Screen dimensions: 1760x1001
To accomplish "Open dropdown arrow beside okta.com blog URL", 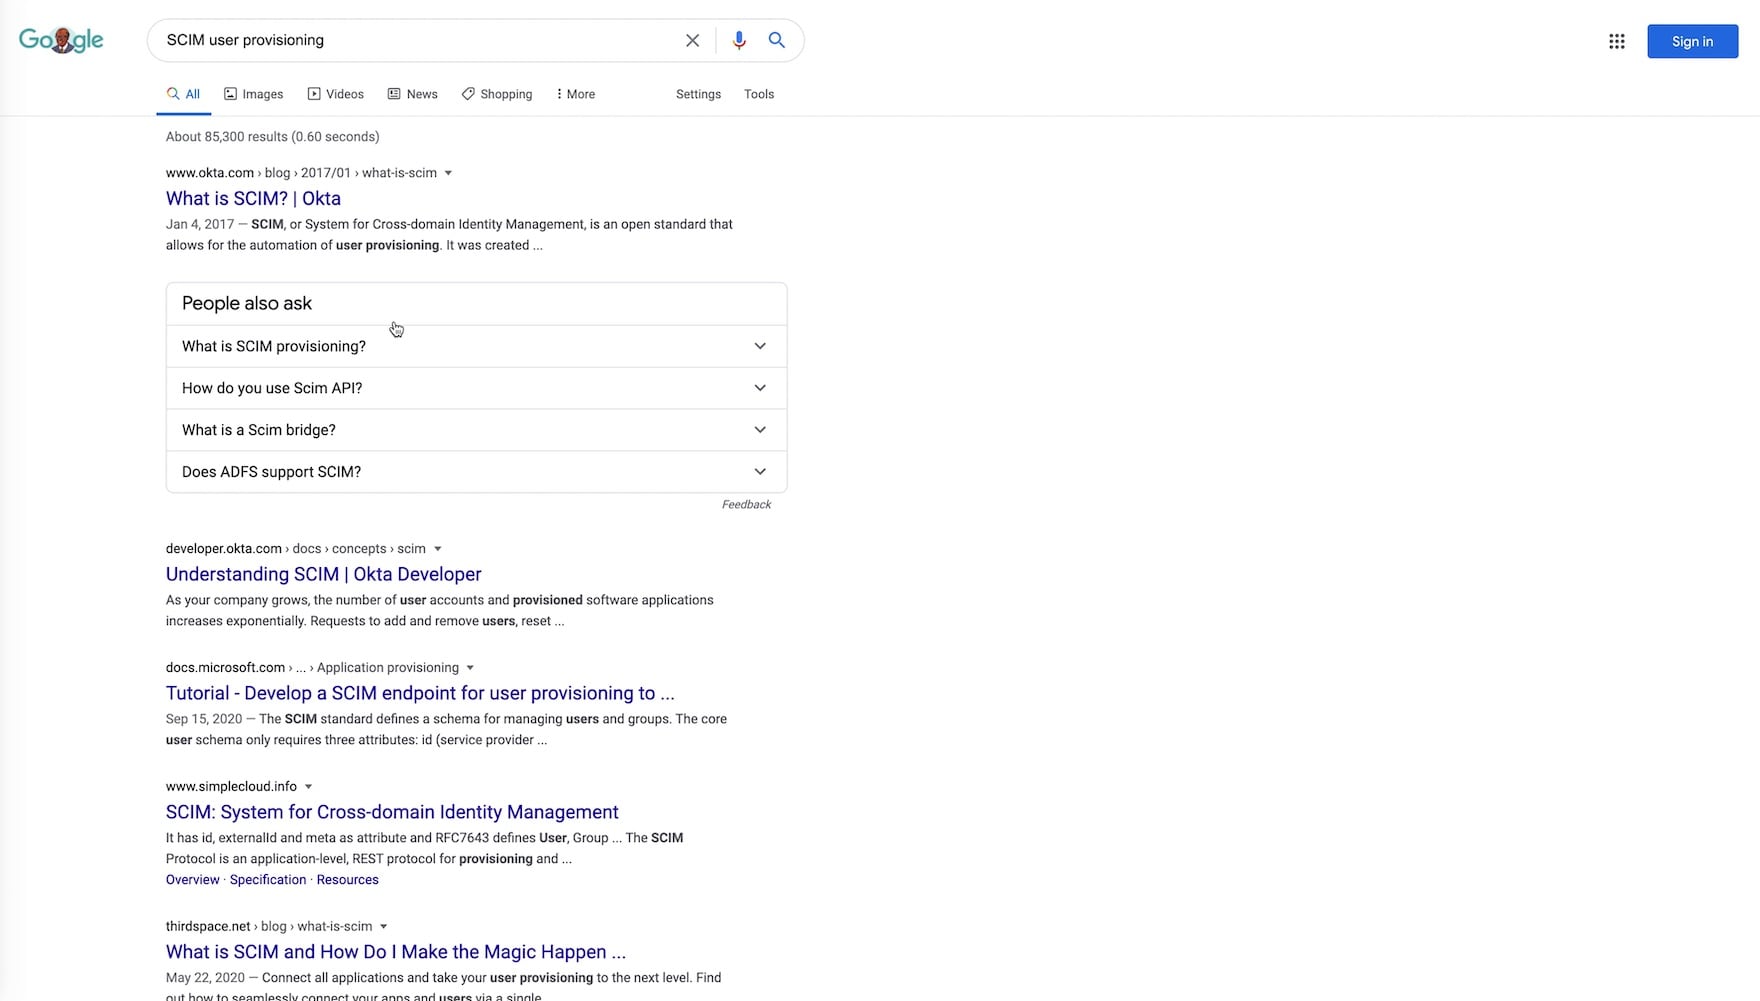I will [x=448, y=173].
